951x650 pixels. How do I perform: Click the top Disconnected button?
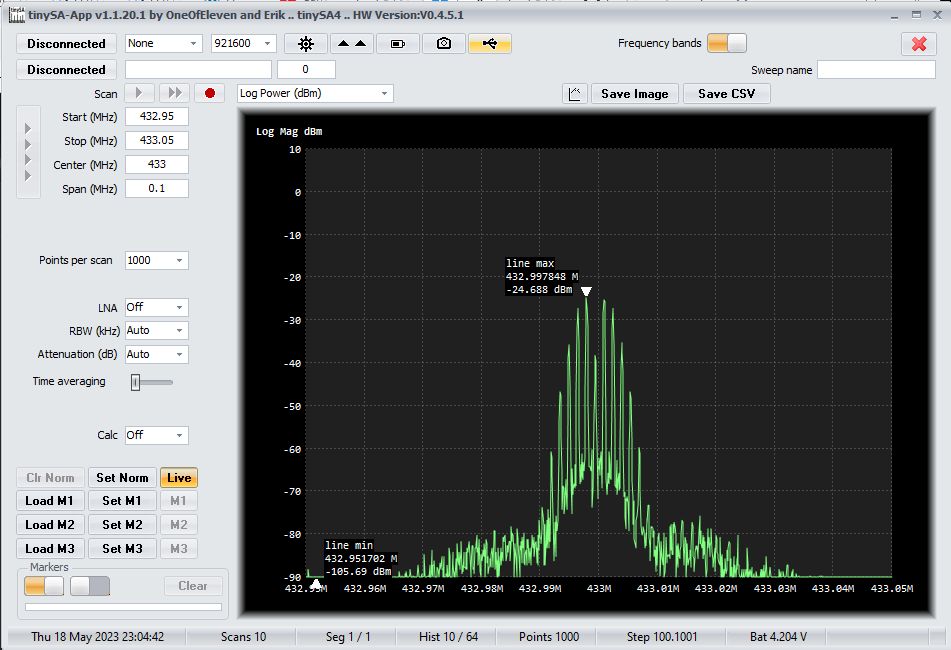(66, 44)
